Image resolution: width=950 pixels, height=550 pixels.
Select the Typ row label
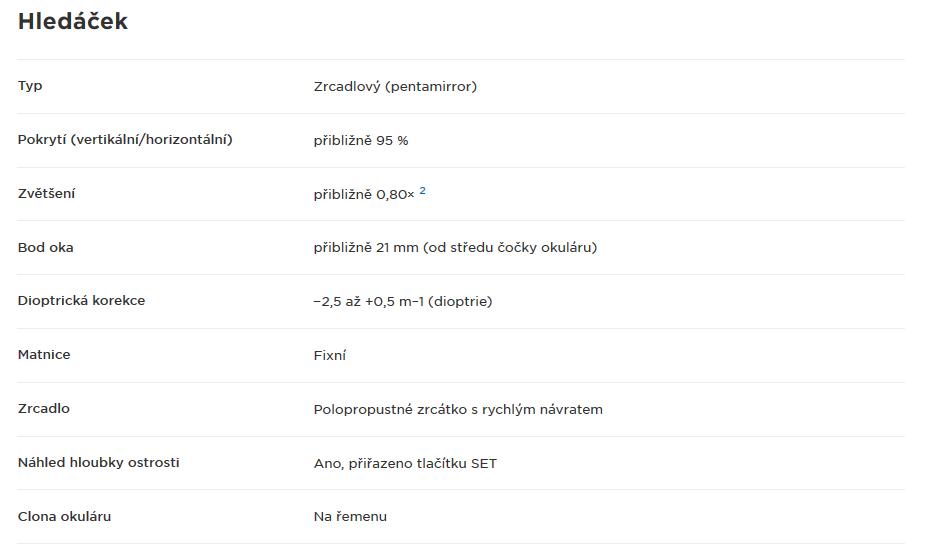click(x=30, y=85)
